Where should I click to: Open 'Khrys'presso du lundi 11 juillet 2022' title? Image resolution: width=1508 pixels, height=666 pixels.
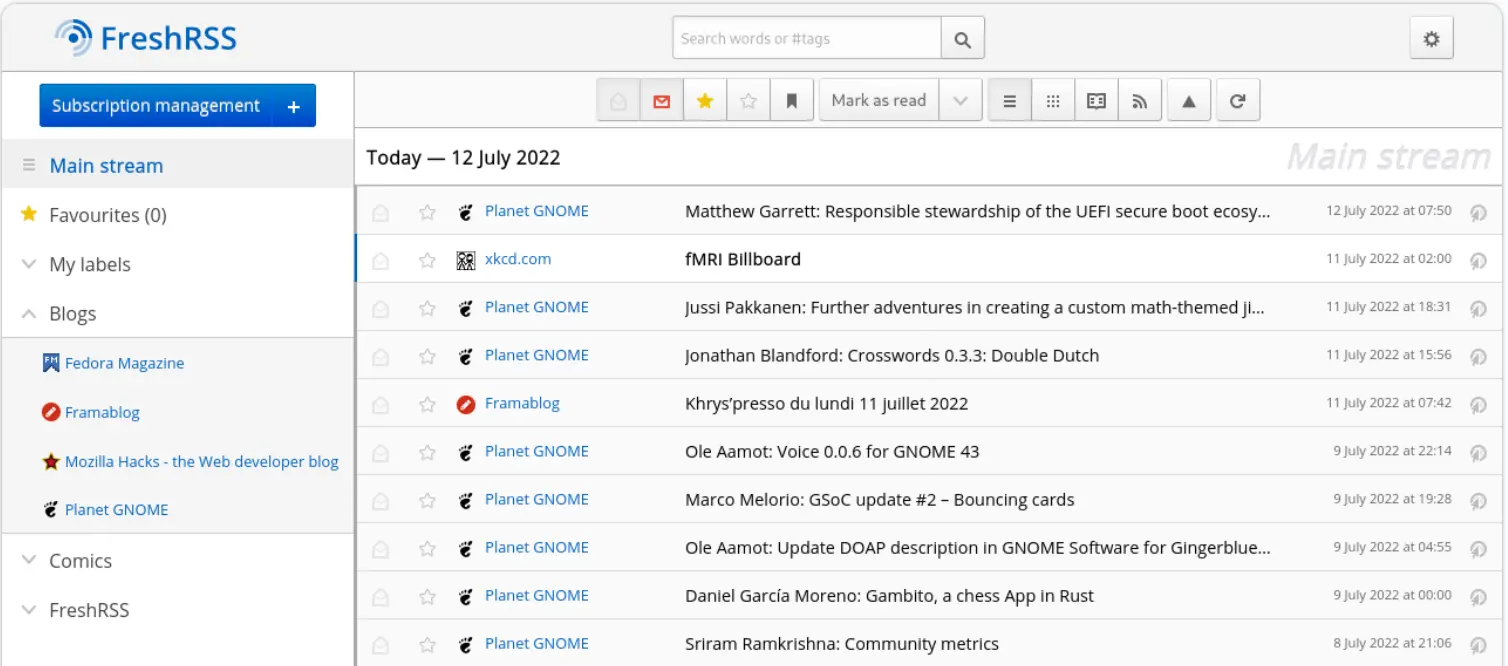(826, 404)
